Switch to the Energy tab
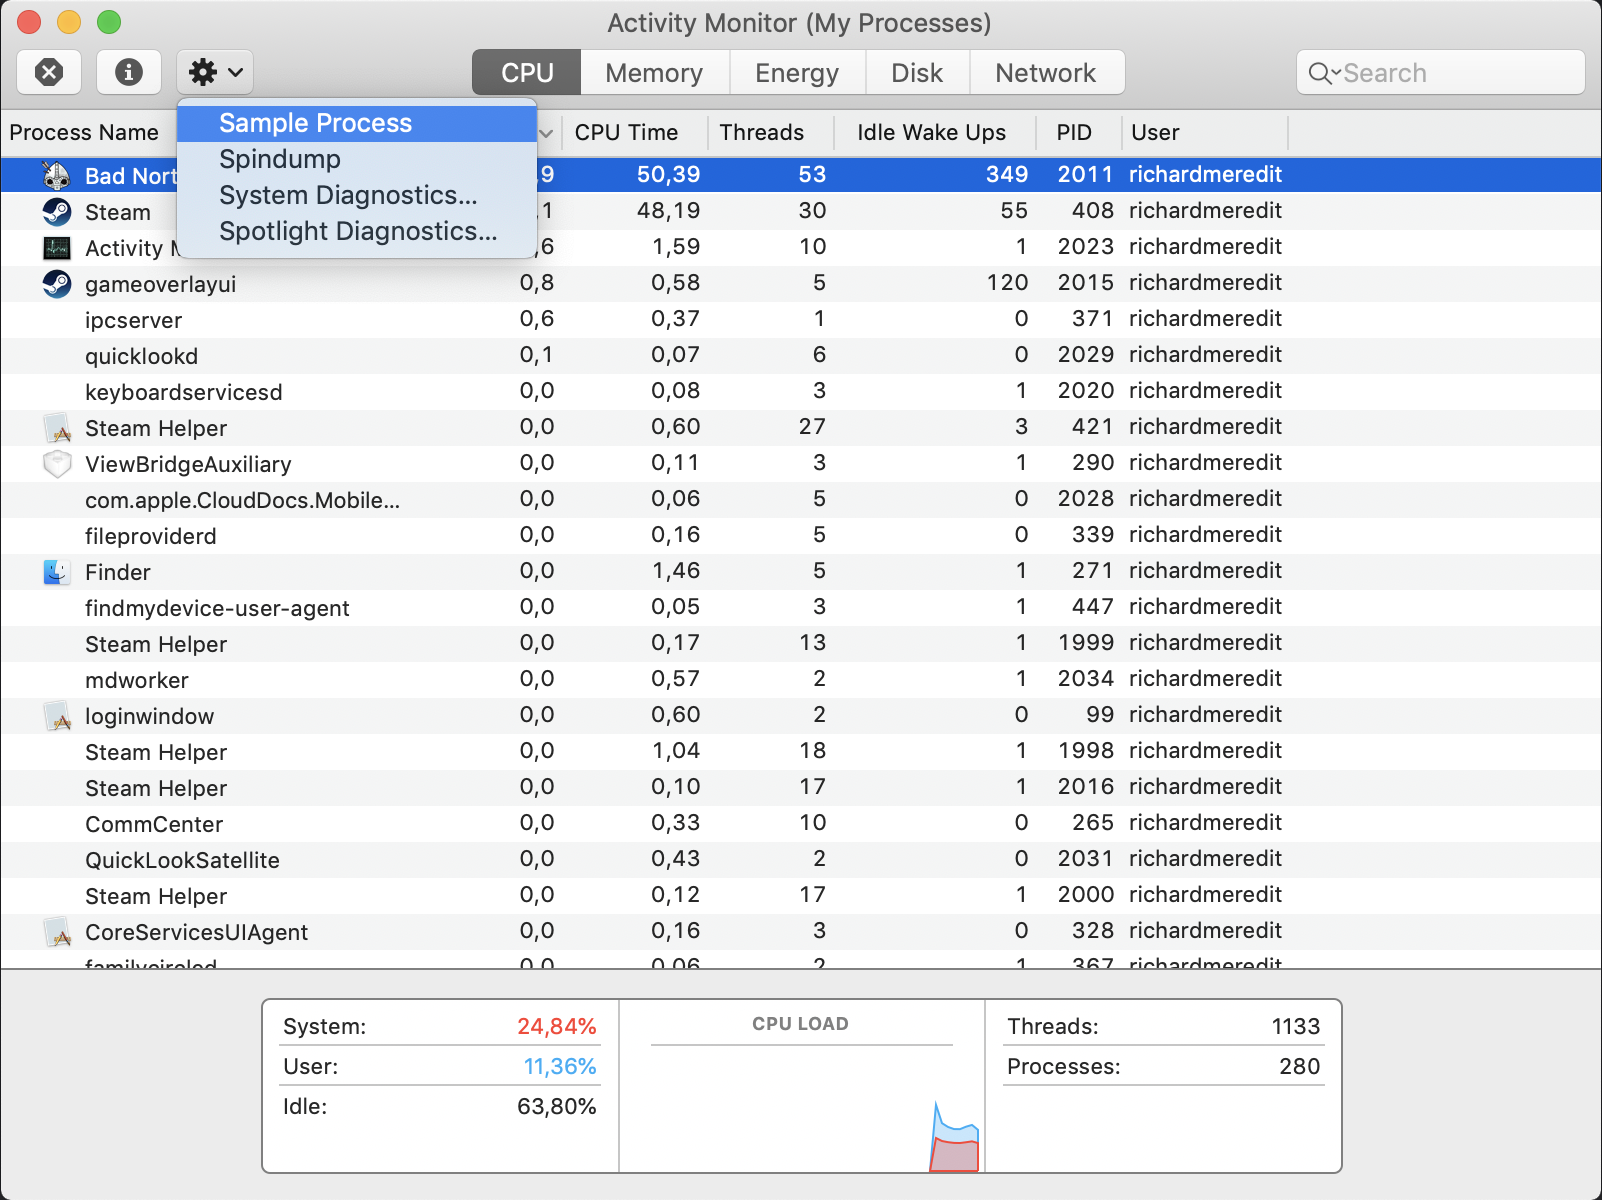The height and width of the screenshot is (1200, 1602). click(797, 73)
